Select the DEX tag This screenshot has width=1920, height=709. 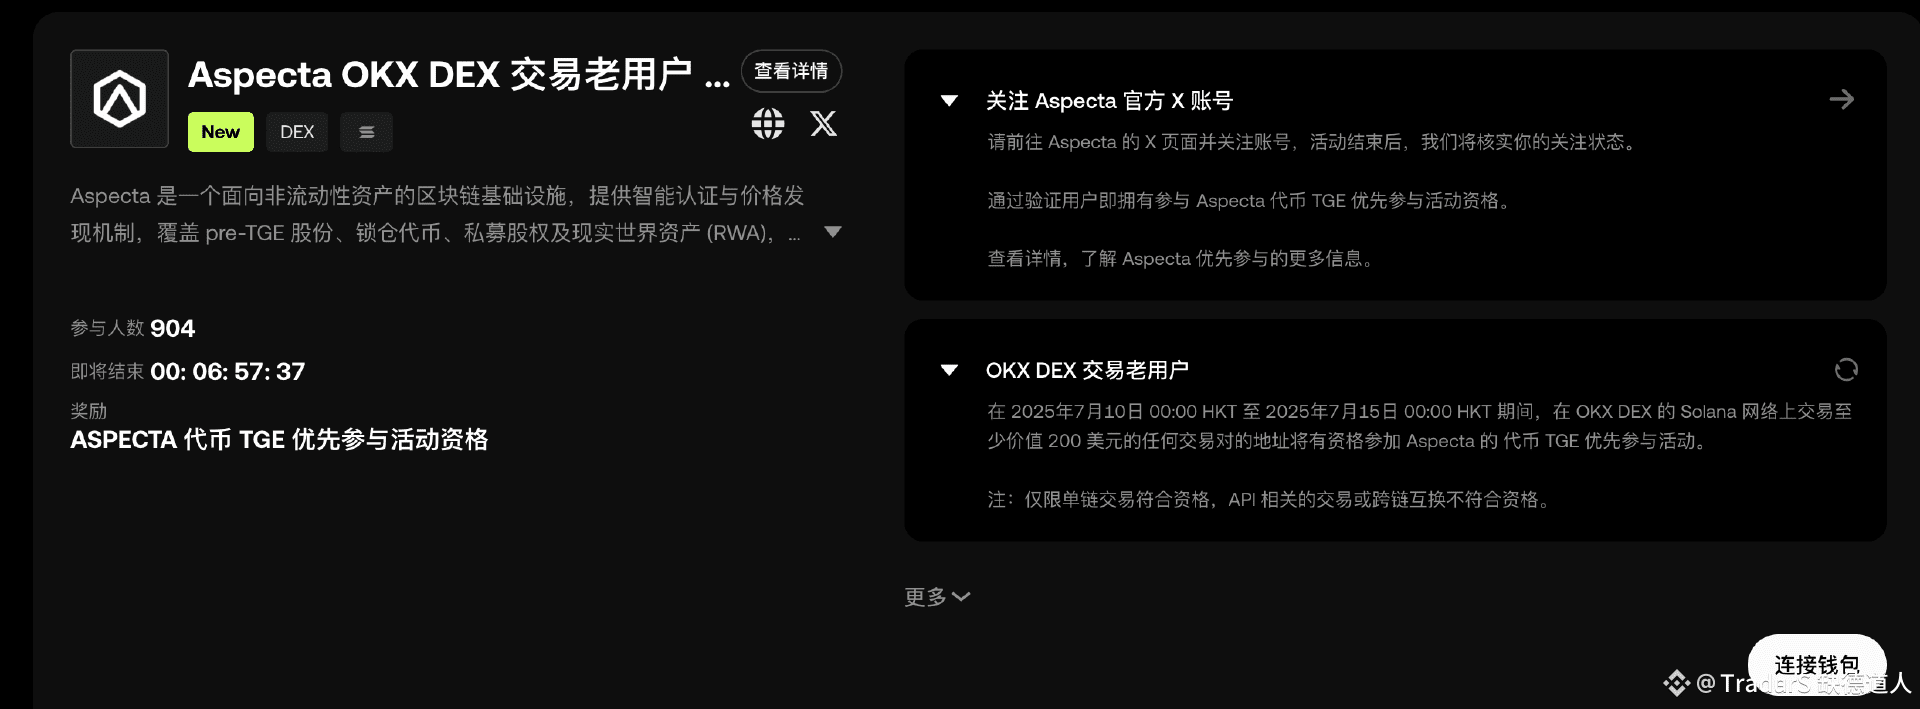pyautogui.click(x=297, y=132)
